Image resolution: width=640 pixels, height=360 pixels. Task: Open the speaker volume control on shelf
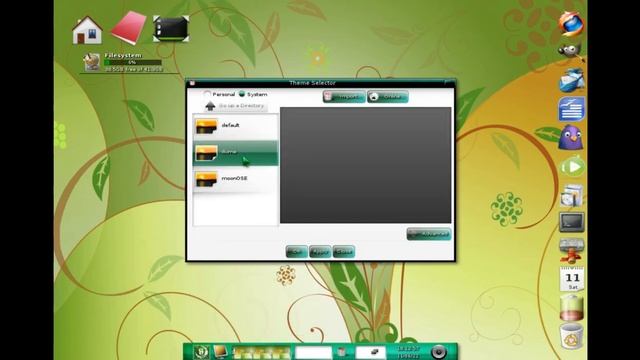[439, 351]
